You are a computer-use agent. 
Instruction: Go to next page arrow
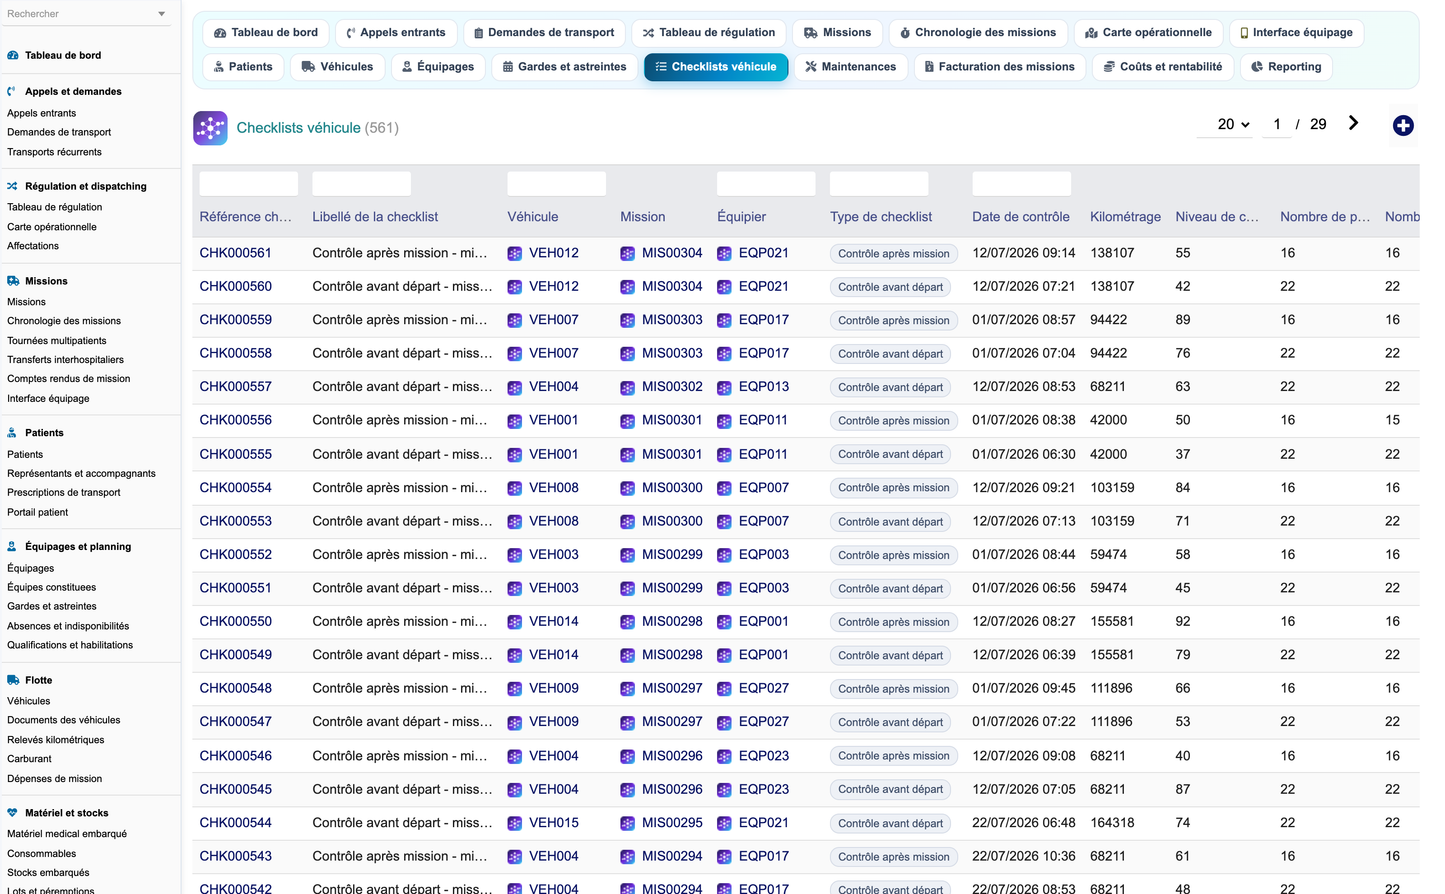click(x=1353, y=123)
